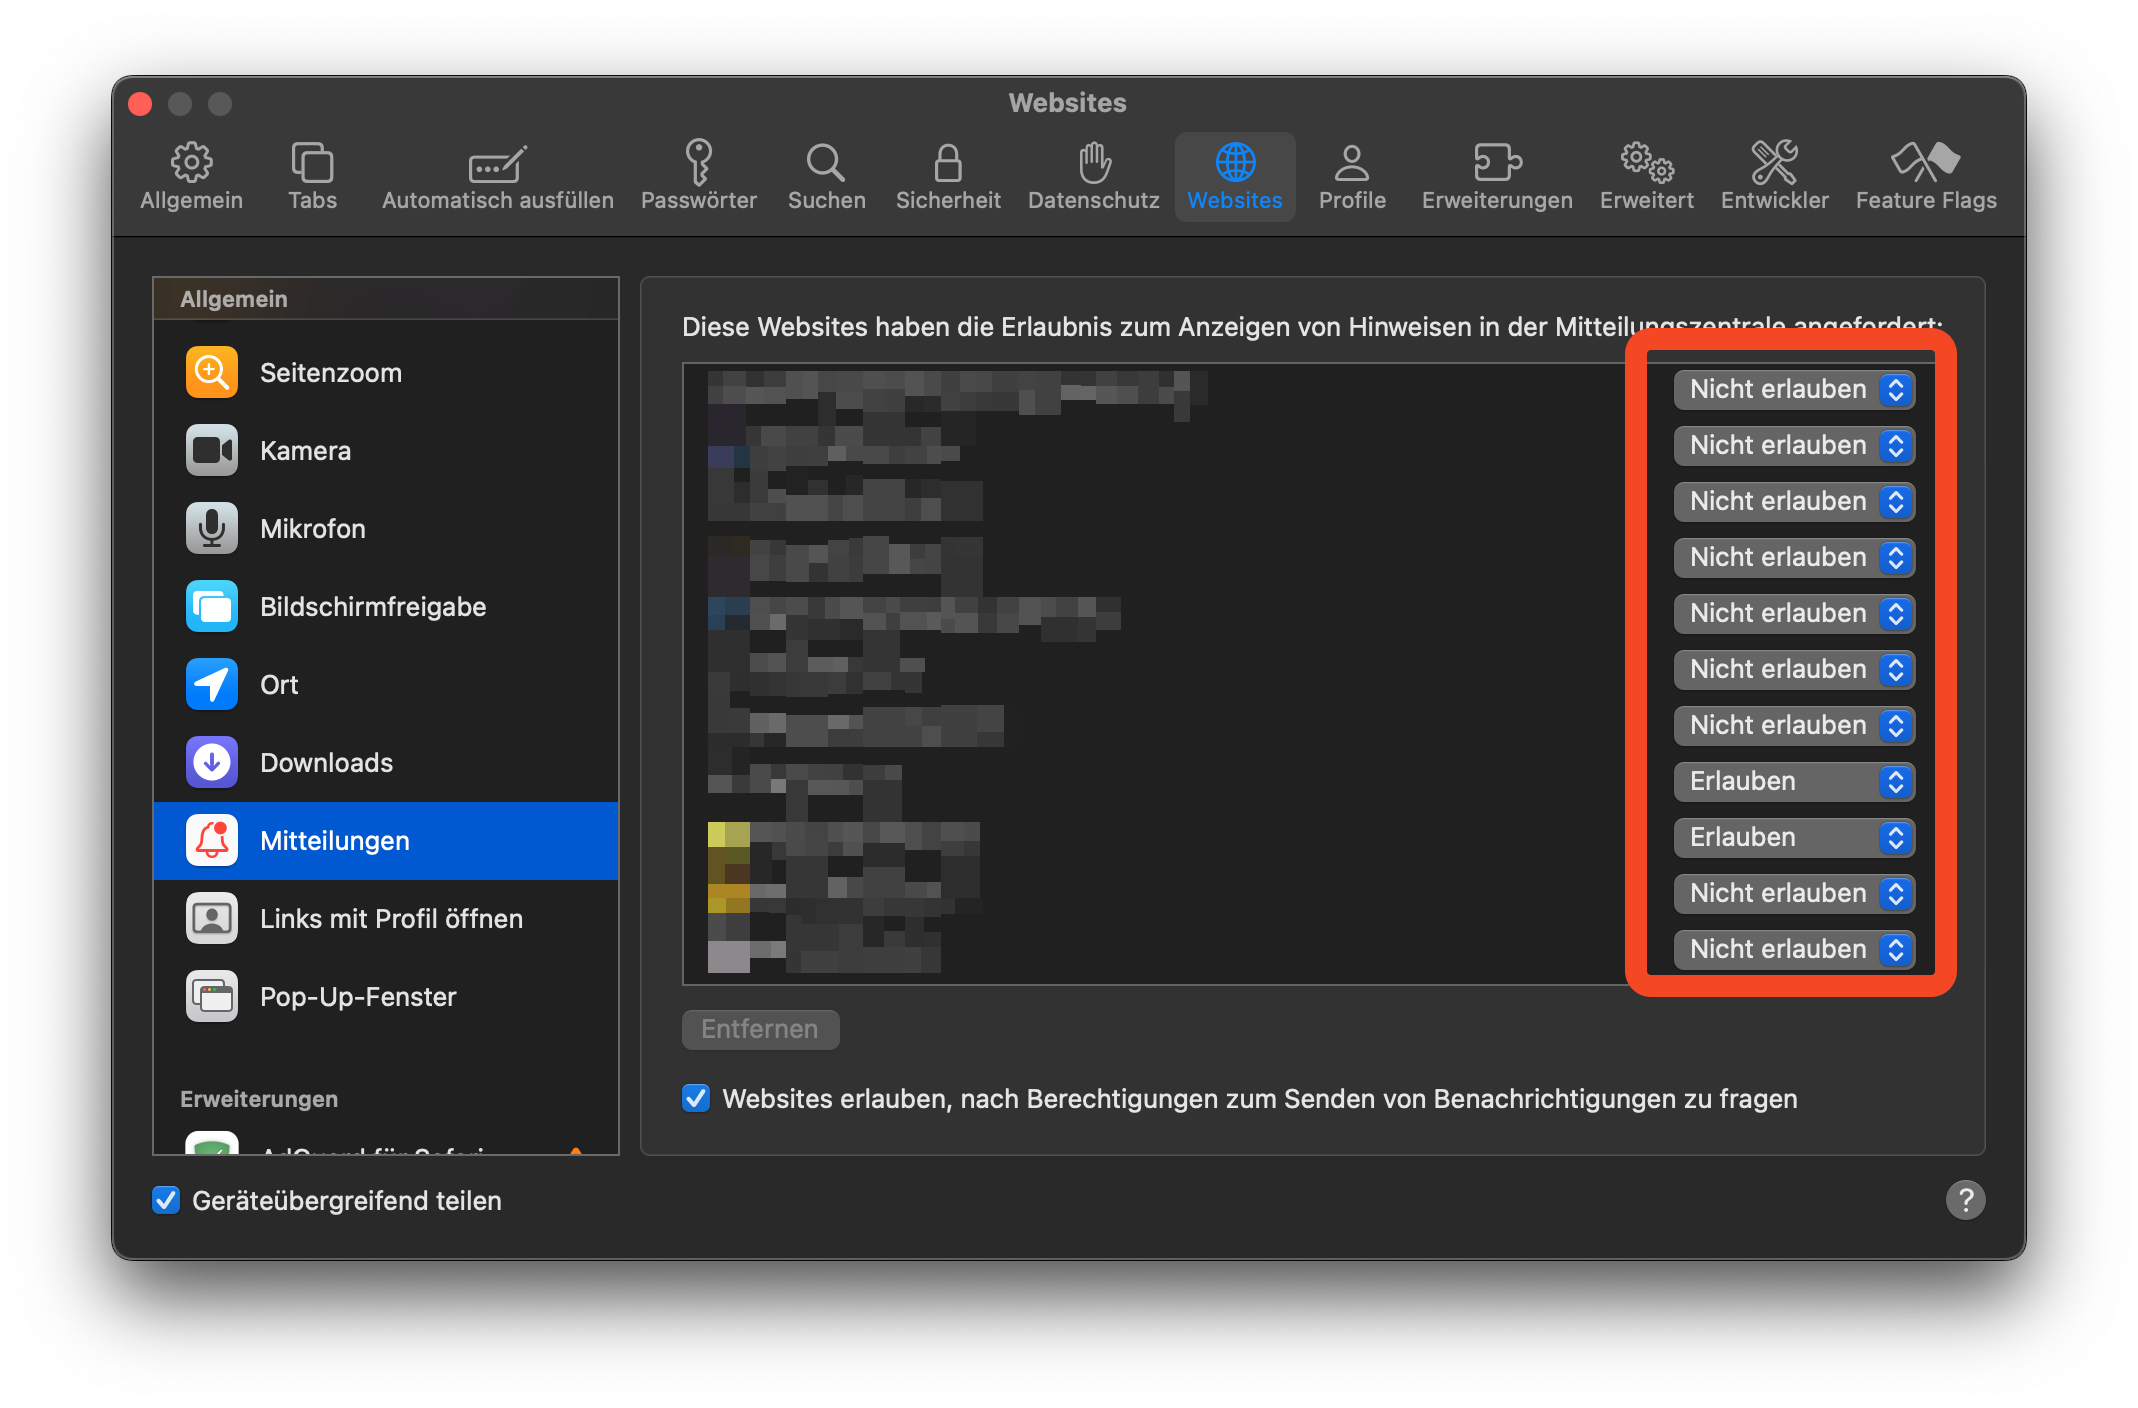Click the Entfernen button

coord(760,1029)
